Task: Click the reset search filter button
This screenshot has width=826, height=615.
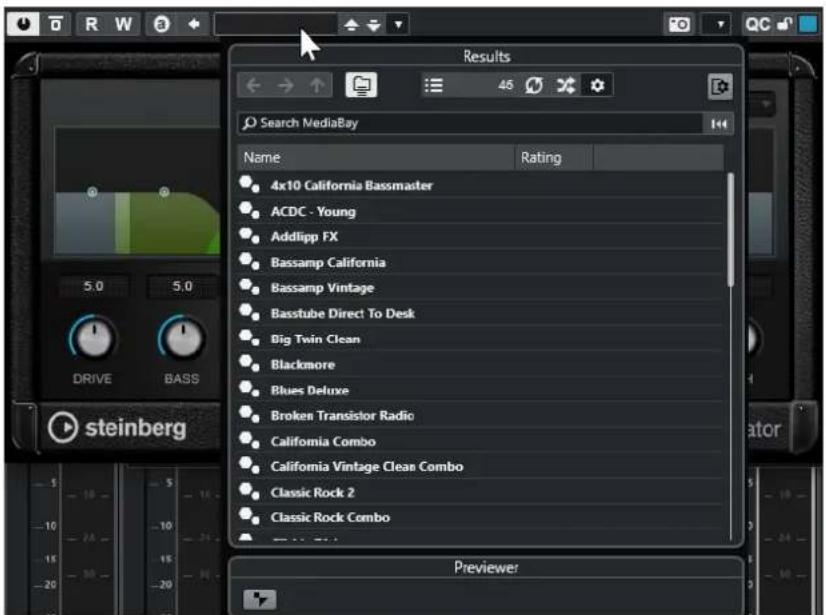Action: click(x=719, y=124)
